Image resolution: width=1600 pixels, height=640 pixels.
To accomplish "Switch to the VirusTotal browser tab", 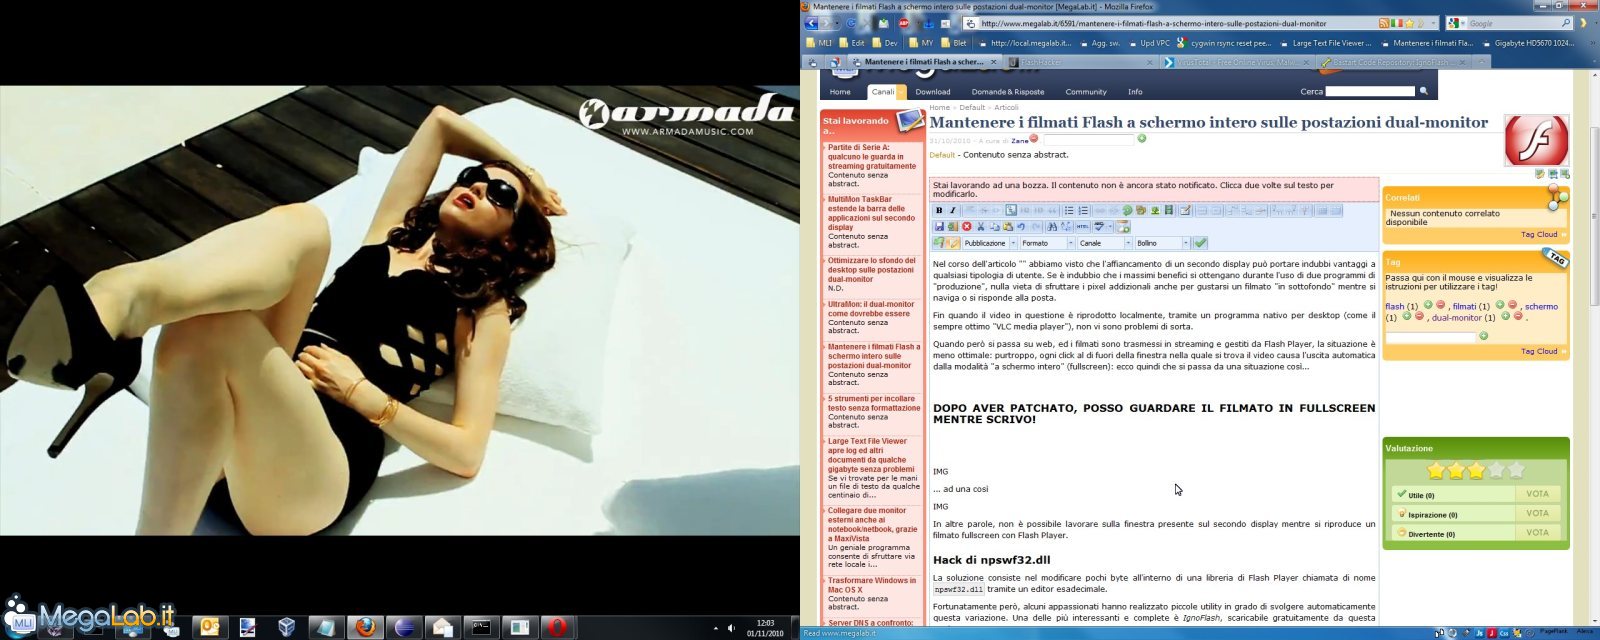I will click(1237, 62).
